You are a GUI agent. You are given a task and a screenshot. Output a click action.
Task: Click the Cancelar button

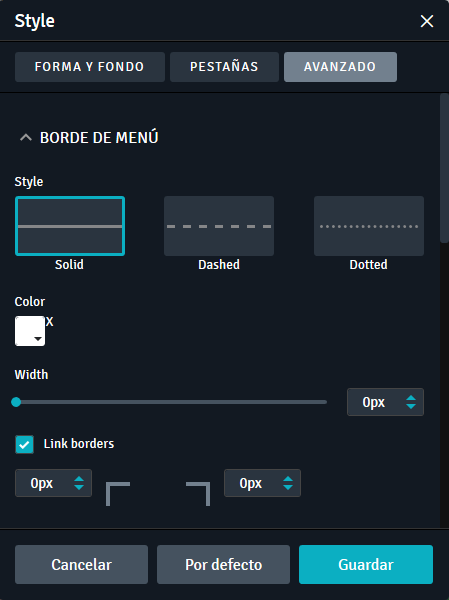[82, 564]
